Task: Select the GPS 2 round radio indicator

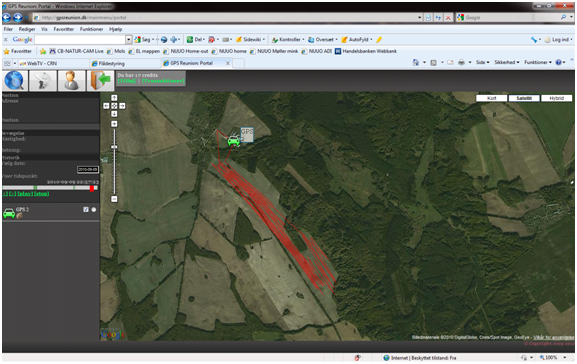Action: [94, 209]
